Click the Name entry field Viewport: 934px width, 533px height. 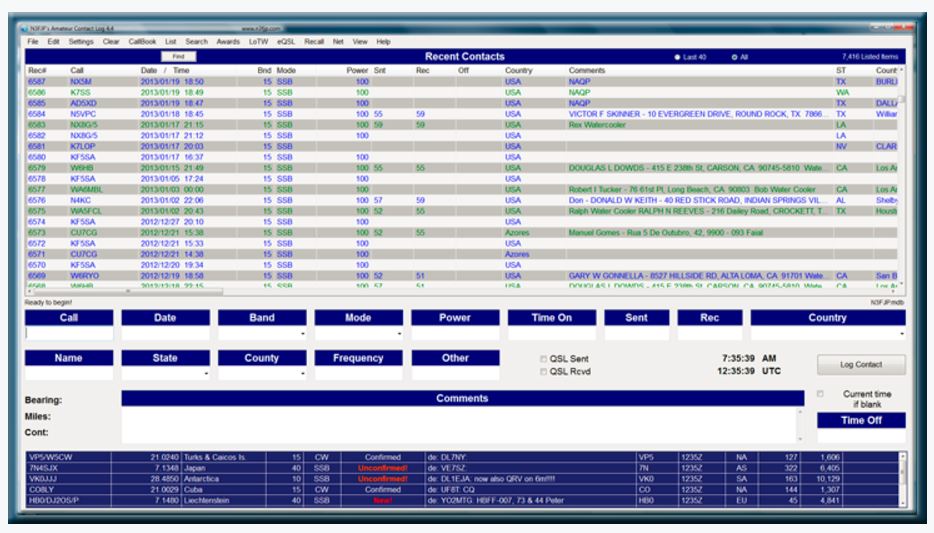(69, 373)
